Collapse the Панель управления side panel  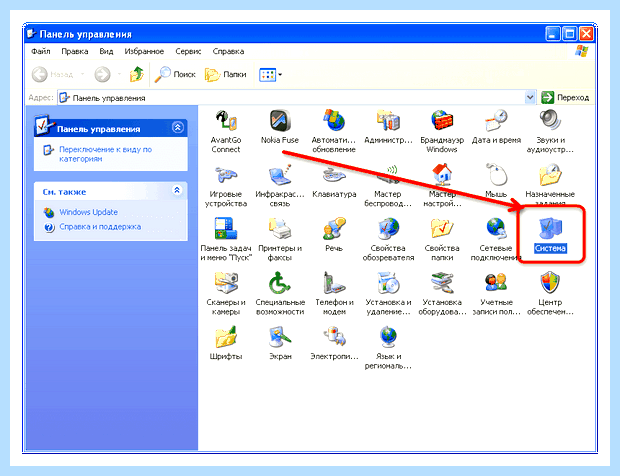(x=178, y=127)
